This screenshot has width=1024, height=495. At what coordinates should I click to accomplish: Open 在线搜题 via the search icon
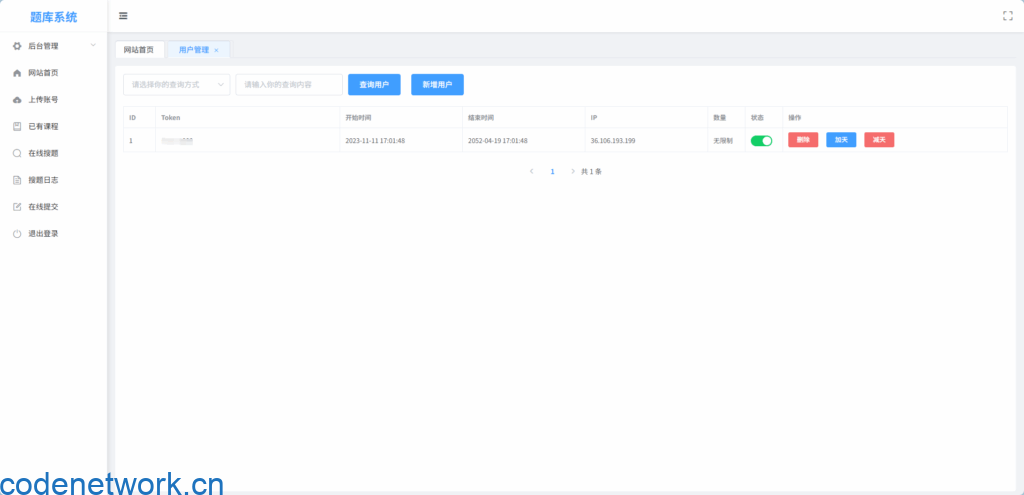(x=17, y=154)
